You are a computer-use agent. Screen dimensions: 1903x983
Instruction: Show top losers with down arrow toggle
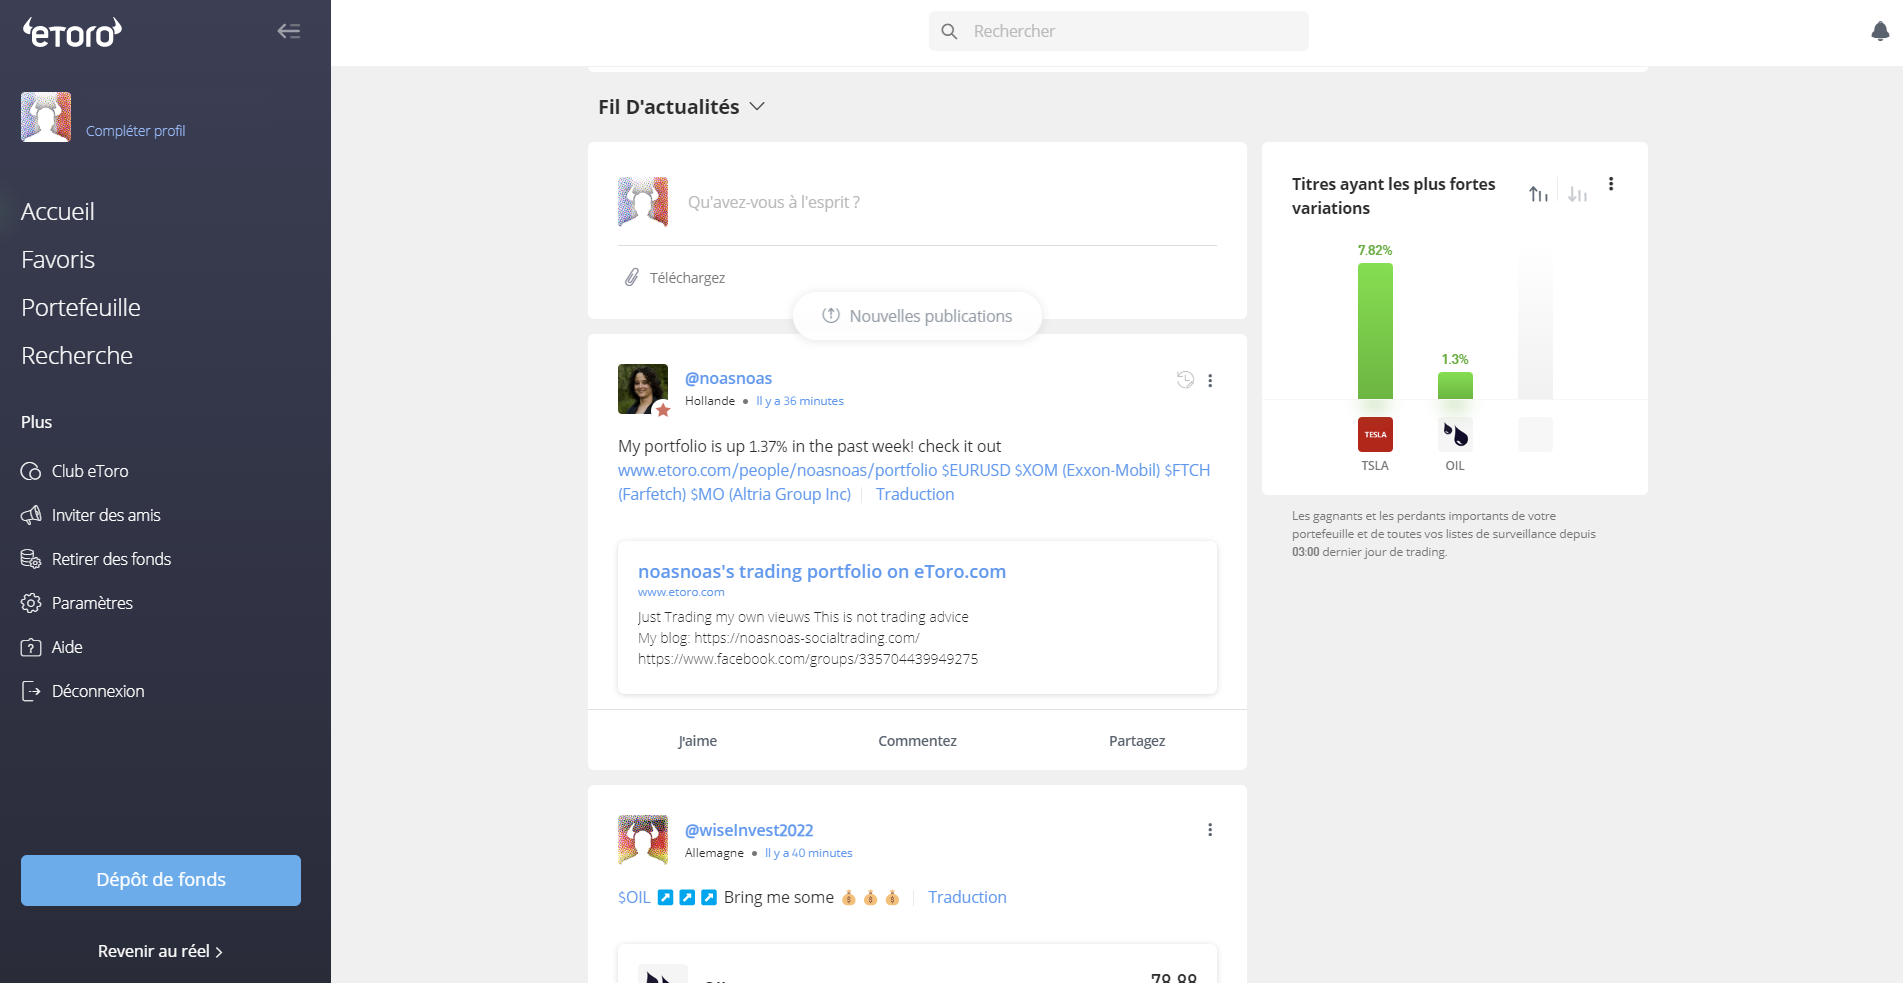(1577, 194)
